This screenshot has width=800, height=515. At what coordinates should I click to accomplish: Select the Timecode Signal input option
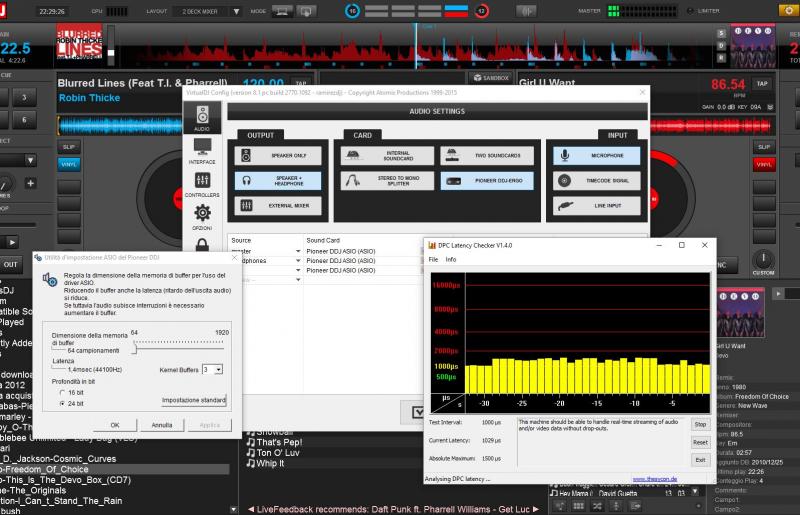click(x=595, y=181)
